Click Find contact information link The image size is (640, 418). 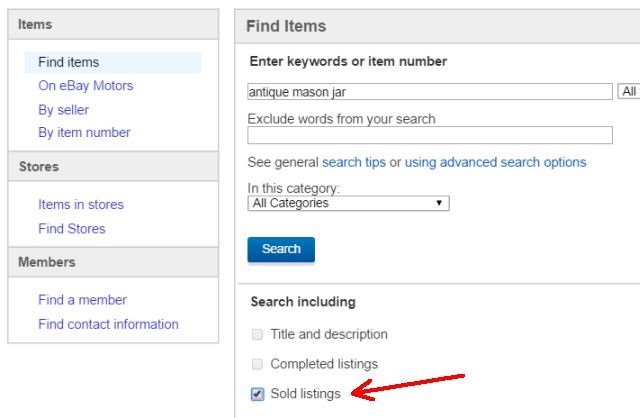pyautogui.click(x=108, y=324)
